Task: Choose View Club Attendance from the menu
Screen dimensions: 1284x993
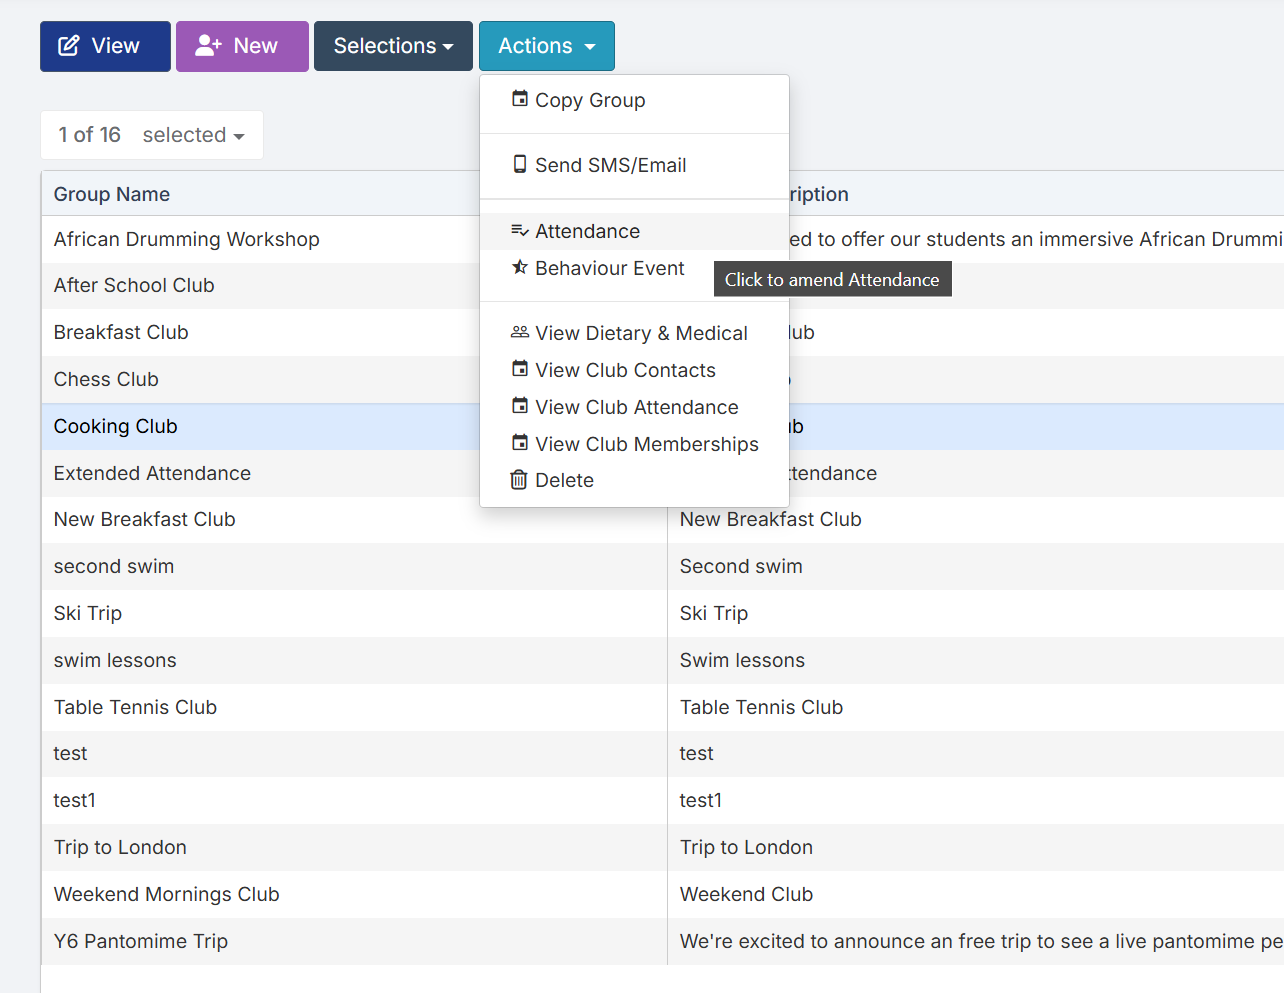Action: coord(636,407)
